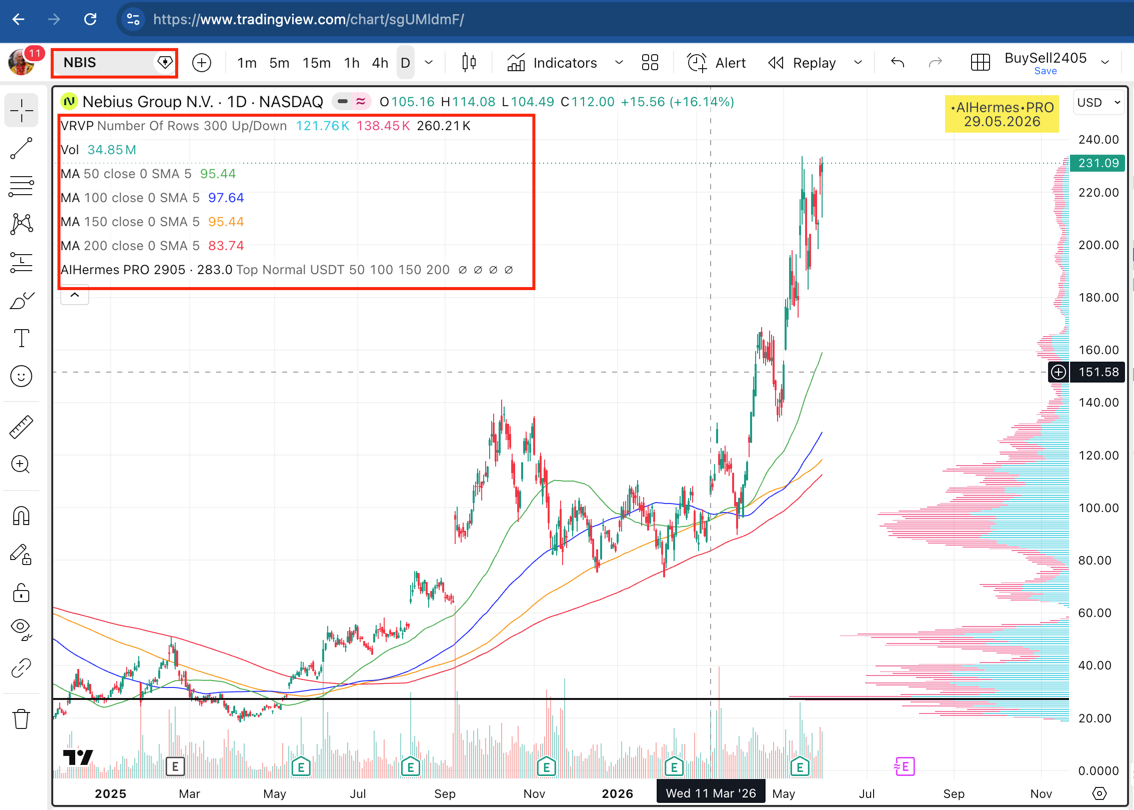
Task: Open the indicator templates grid icon
Action: click(x=650, y=63)
